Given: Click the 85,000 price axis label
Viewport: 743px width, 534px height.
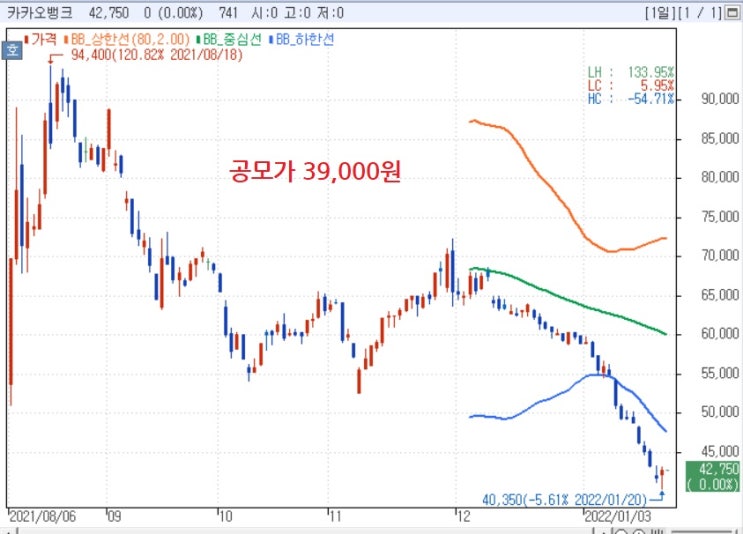Looking at the screenshot, I should pyautogui.click(x=720, y=138).
